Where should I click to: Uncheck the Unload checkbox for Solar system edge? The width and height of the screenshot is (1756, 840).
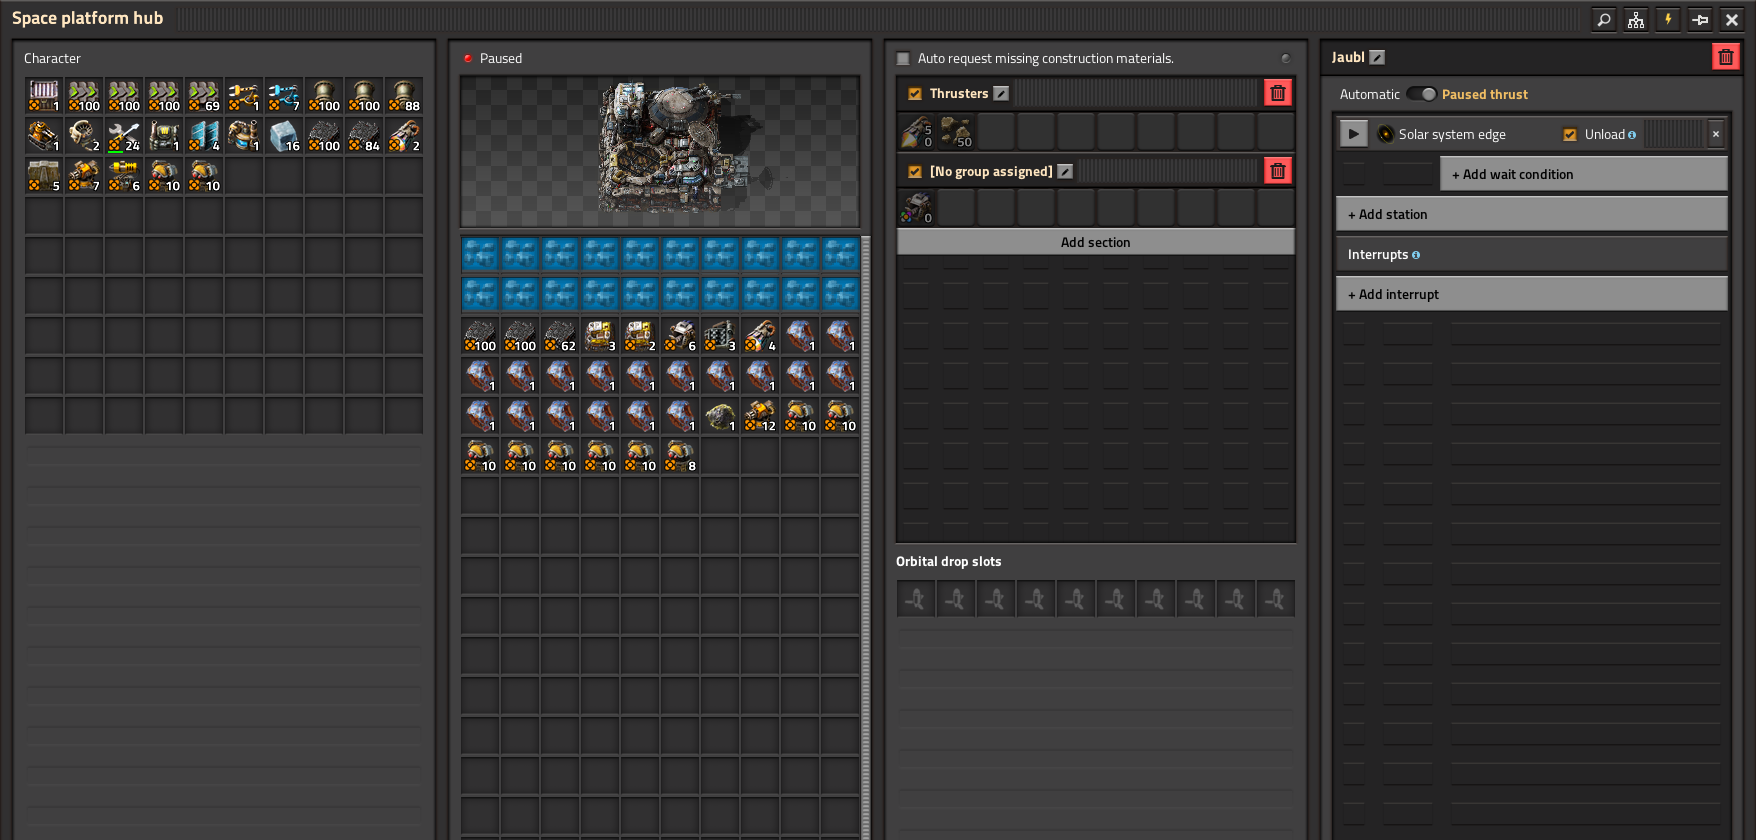pyautogui.click(x=1570, y=135)
